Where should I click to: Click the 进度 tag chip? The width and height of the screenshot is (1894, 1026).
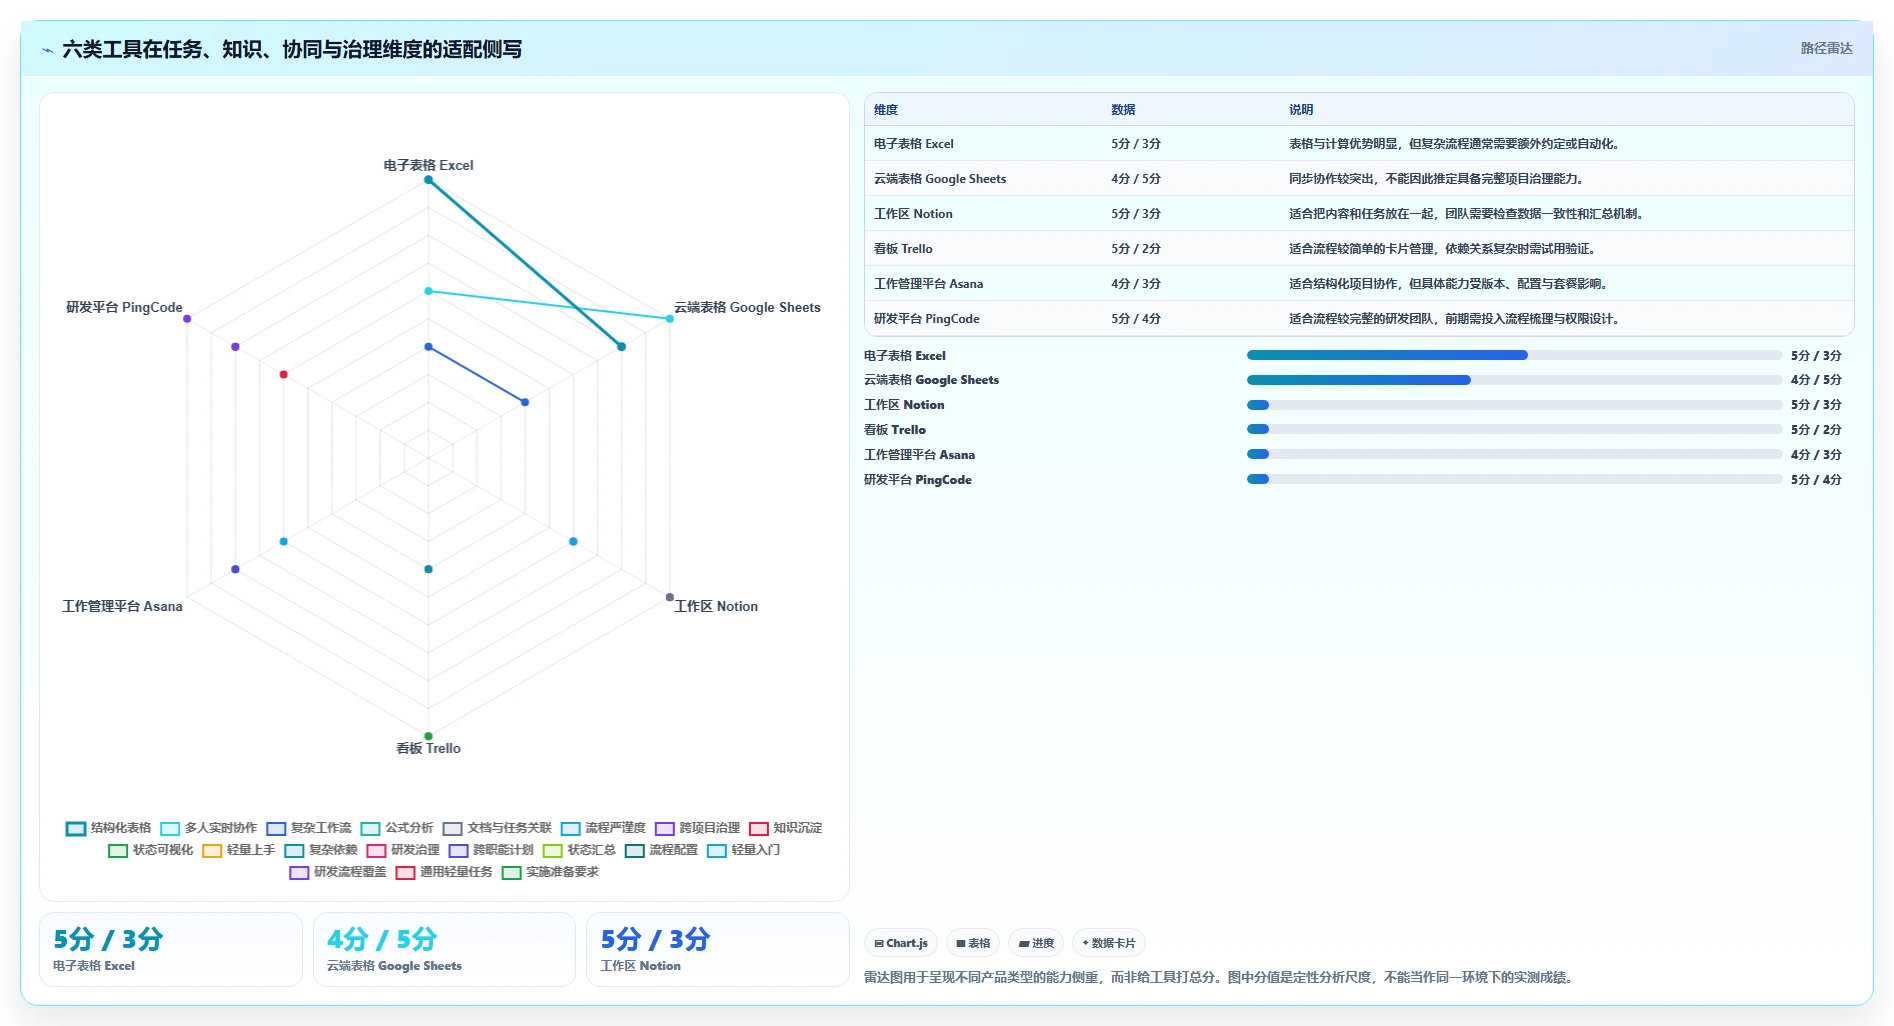(1036, 943)
